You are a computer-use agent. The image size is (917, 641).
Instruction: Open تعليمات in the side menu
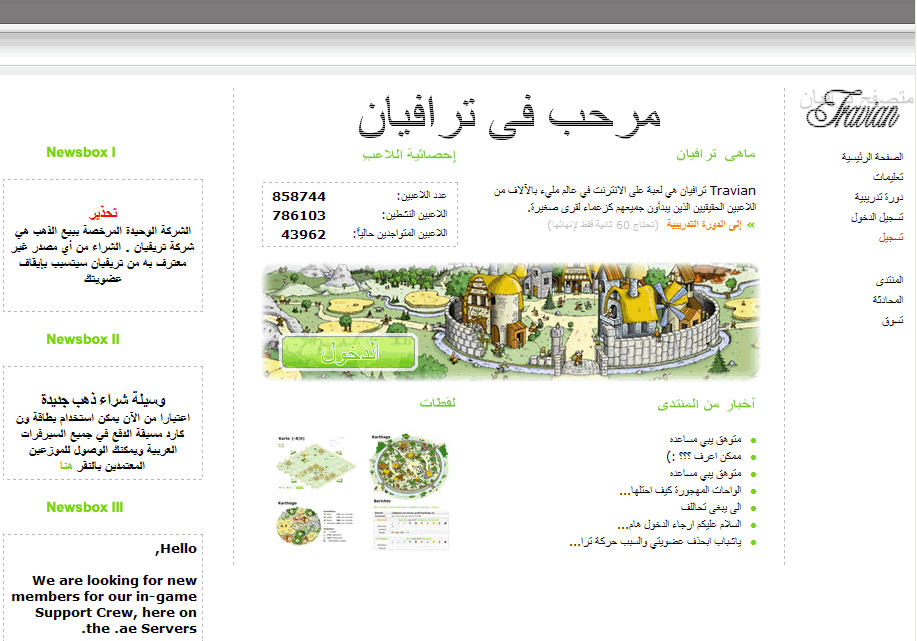[888, 177]
